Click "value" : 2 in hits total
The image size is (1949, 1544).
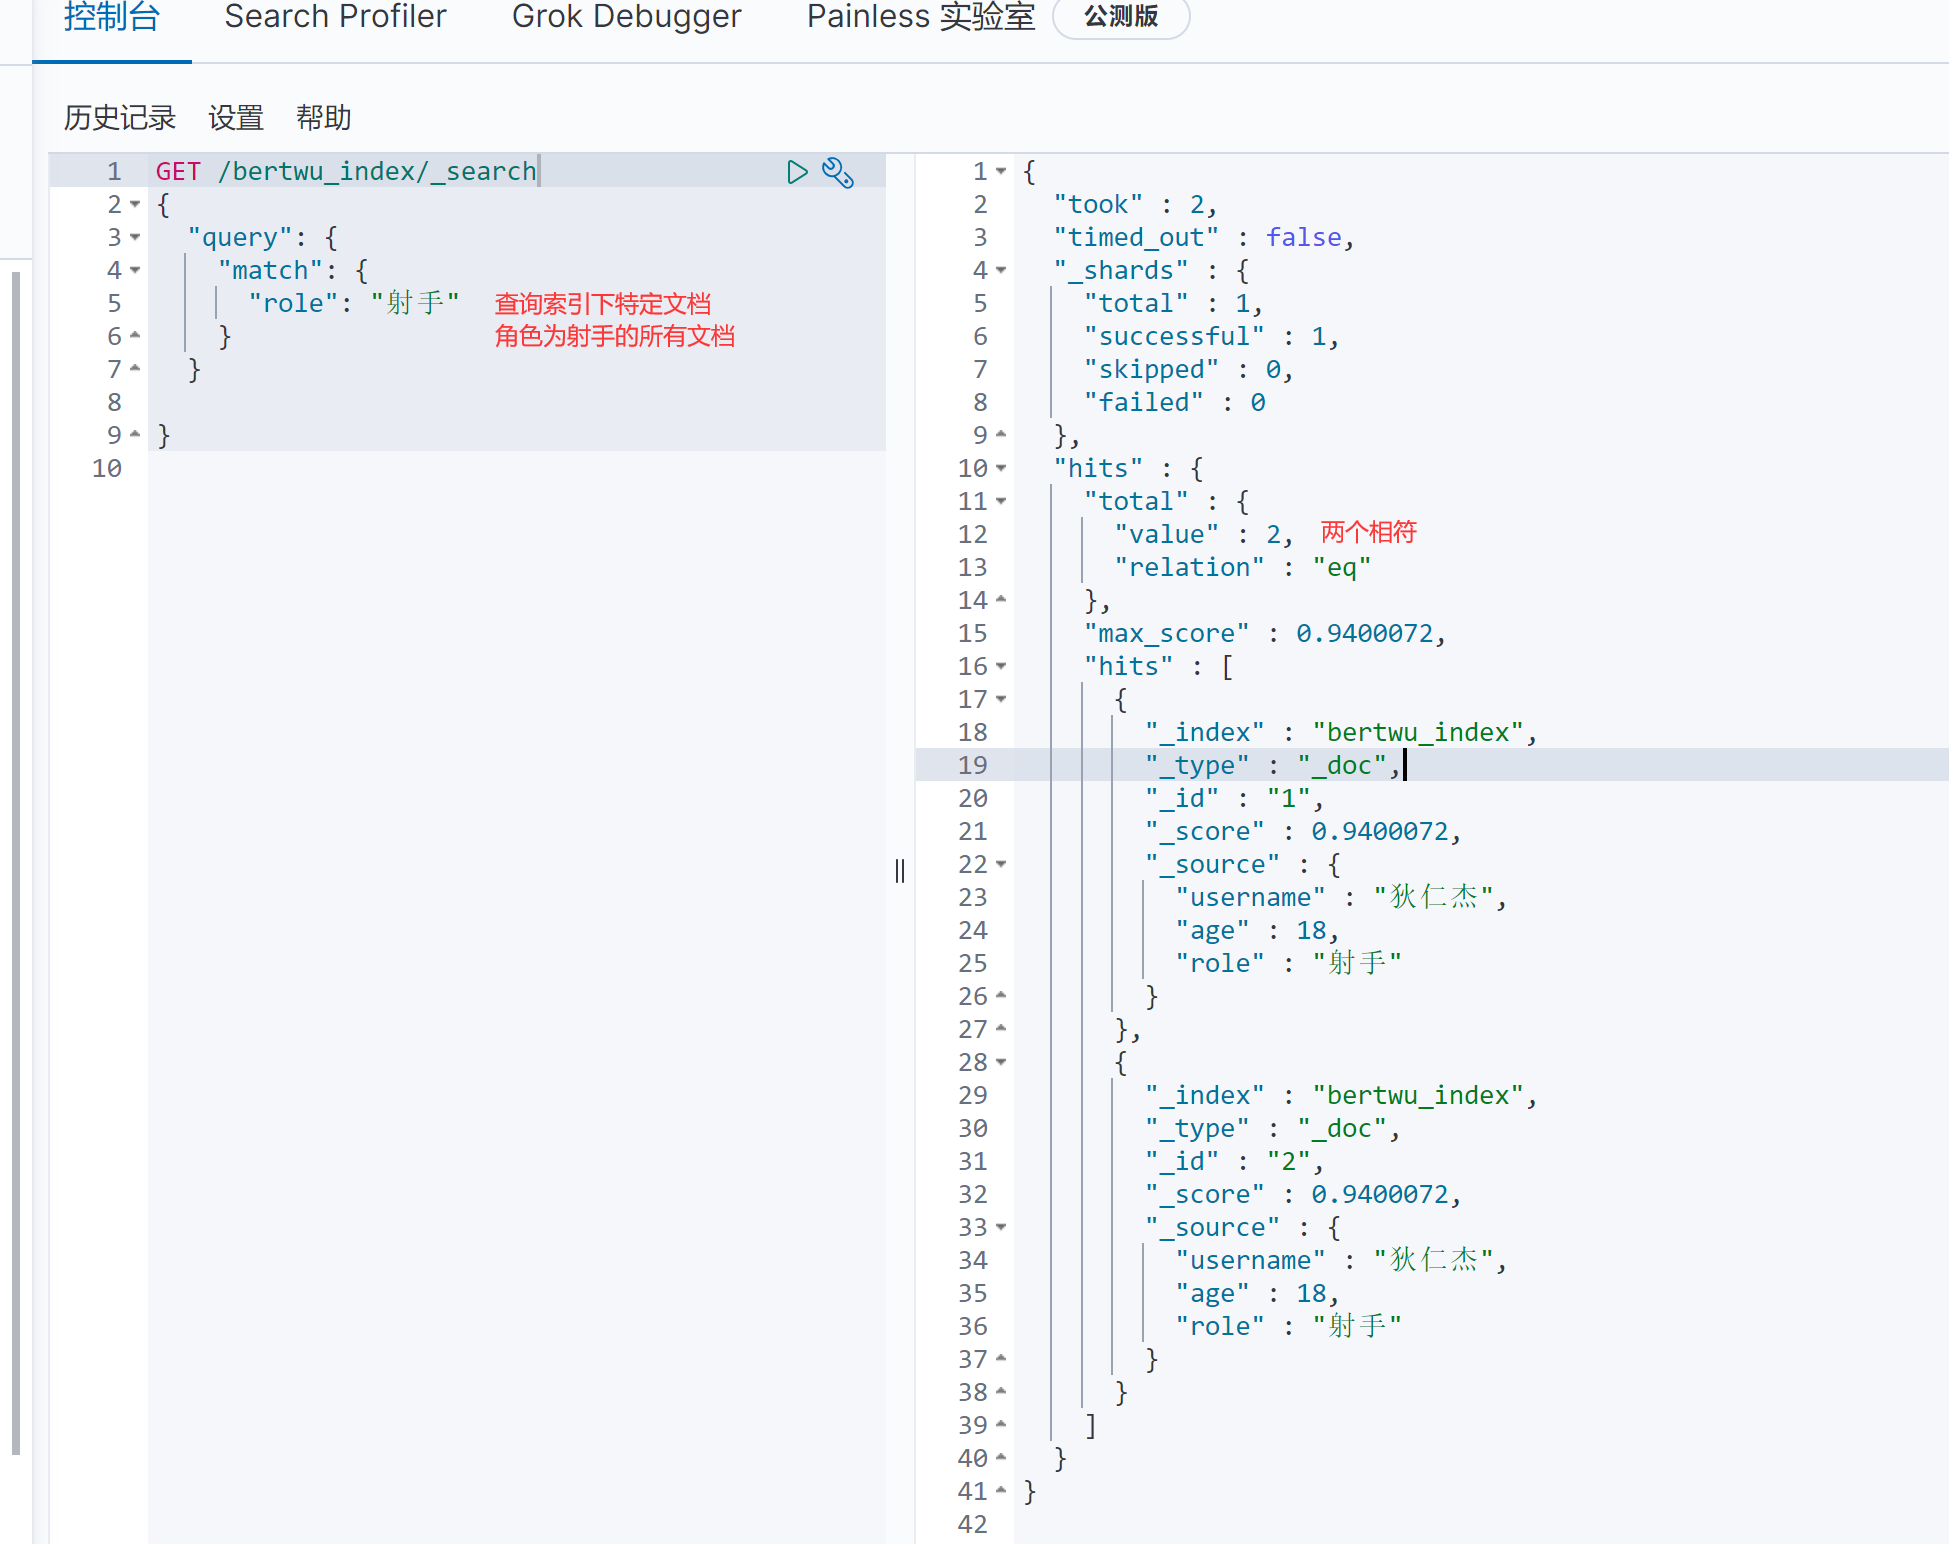point(1204,535)
